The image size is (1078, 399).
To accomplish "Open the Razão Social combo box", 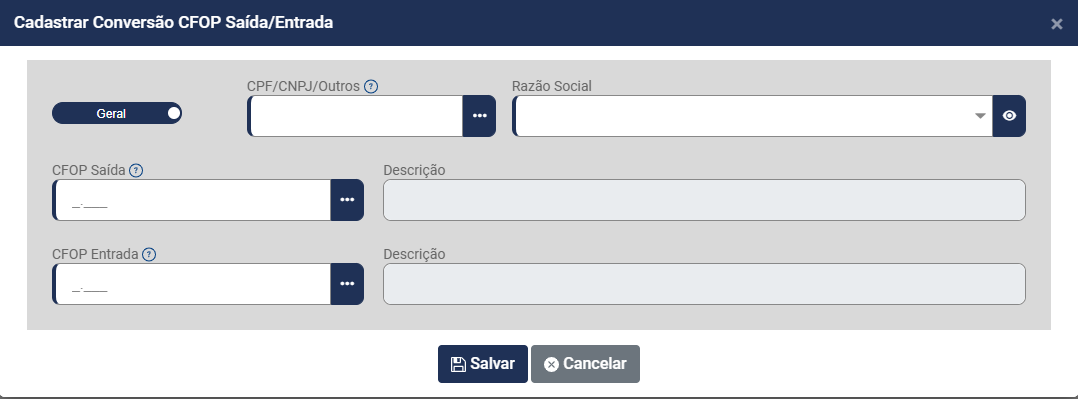I will tap(753, 116).
